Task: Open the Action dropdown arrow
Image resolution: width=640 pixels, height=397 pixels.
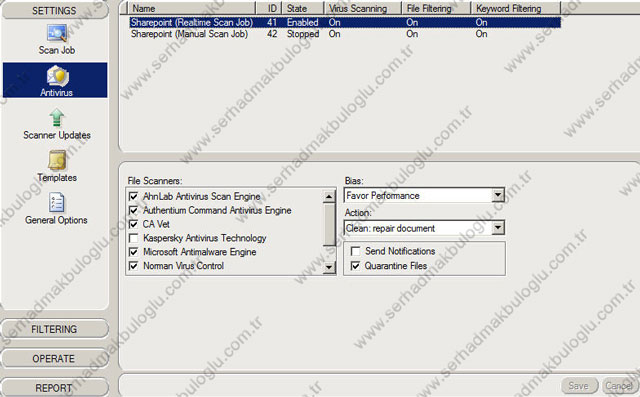Action: click(498, 228)
